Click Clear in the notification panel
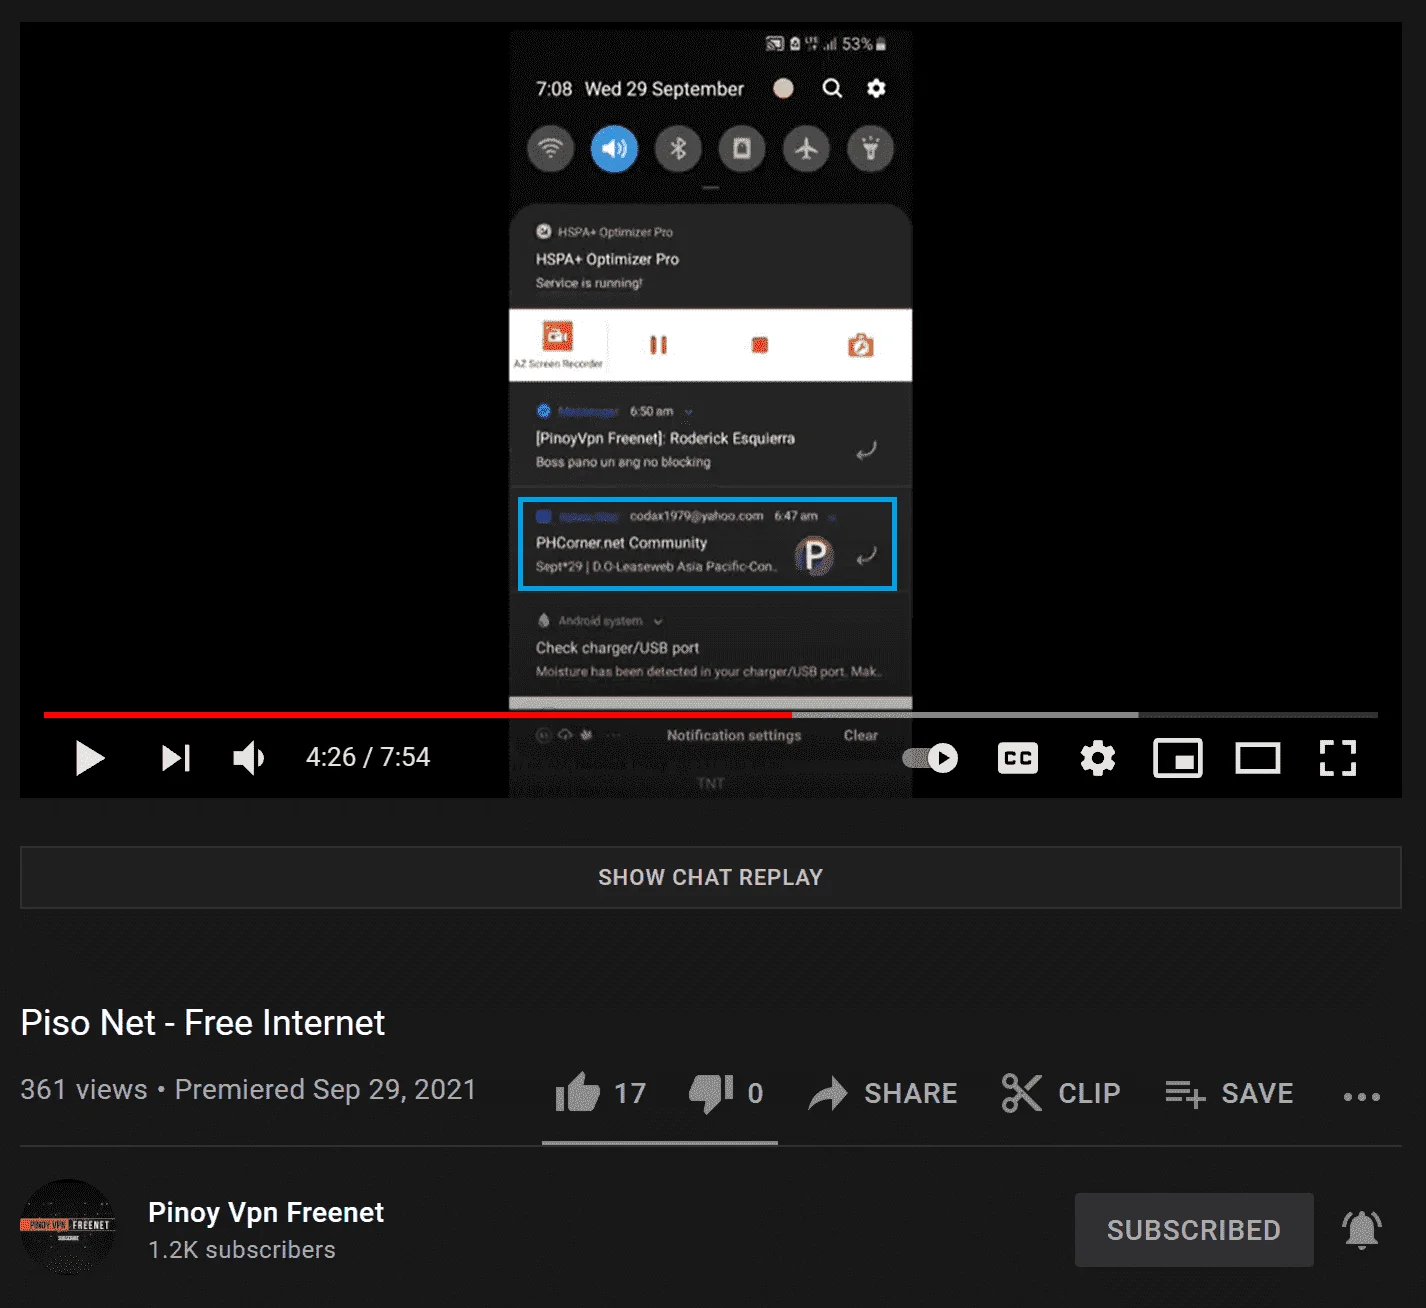The width and height of the screenshot is (1426, 1308). [x=860, y=735]
